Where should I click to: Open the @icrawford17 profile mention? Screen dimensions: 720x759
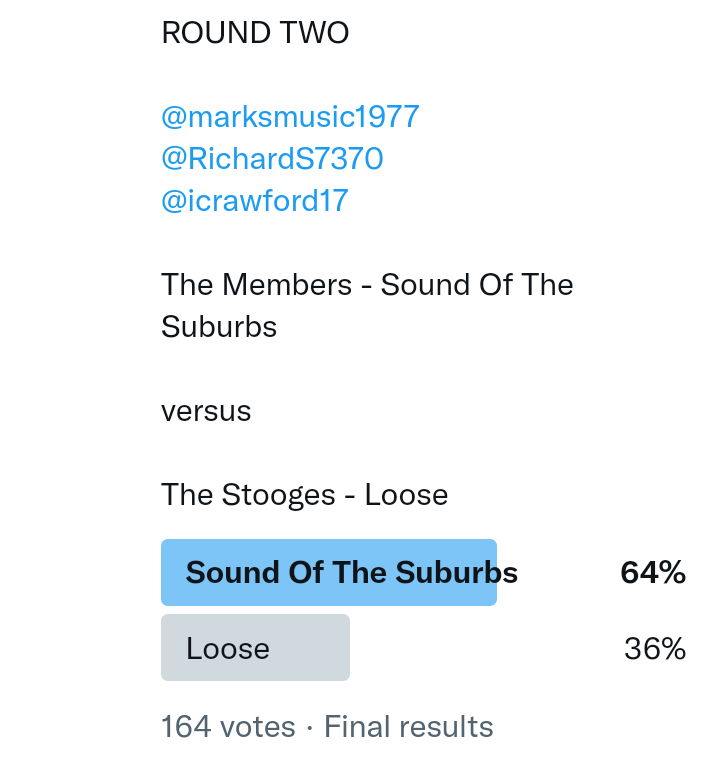point(254,201)
